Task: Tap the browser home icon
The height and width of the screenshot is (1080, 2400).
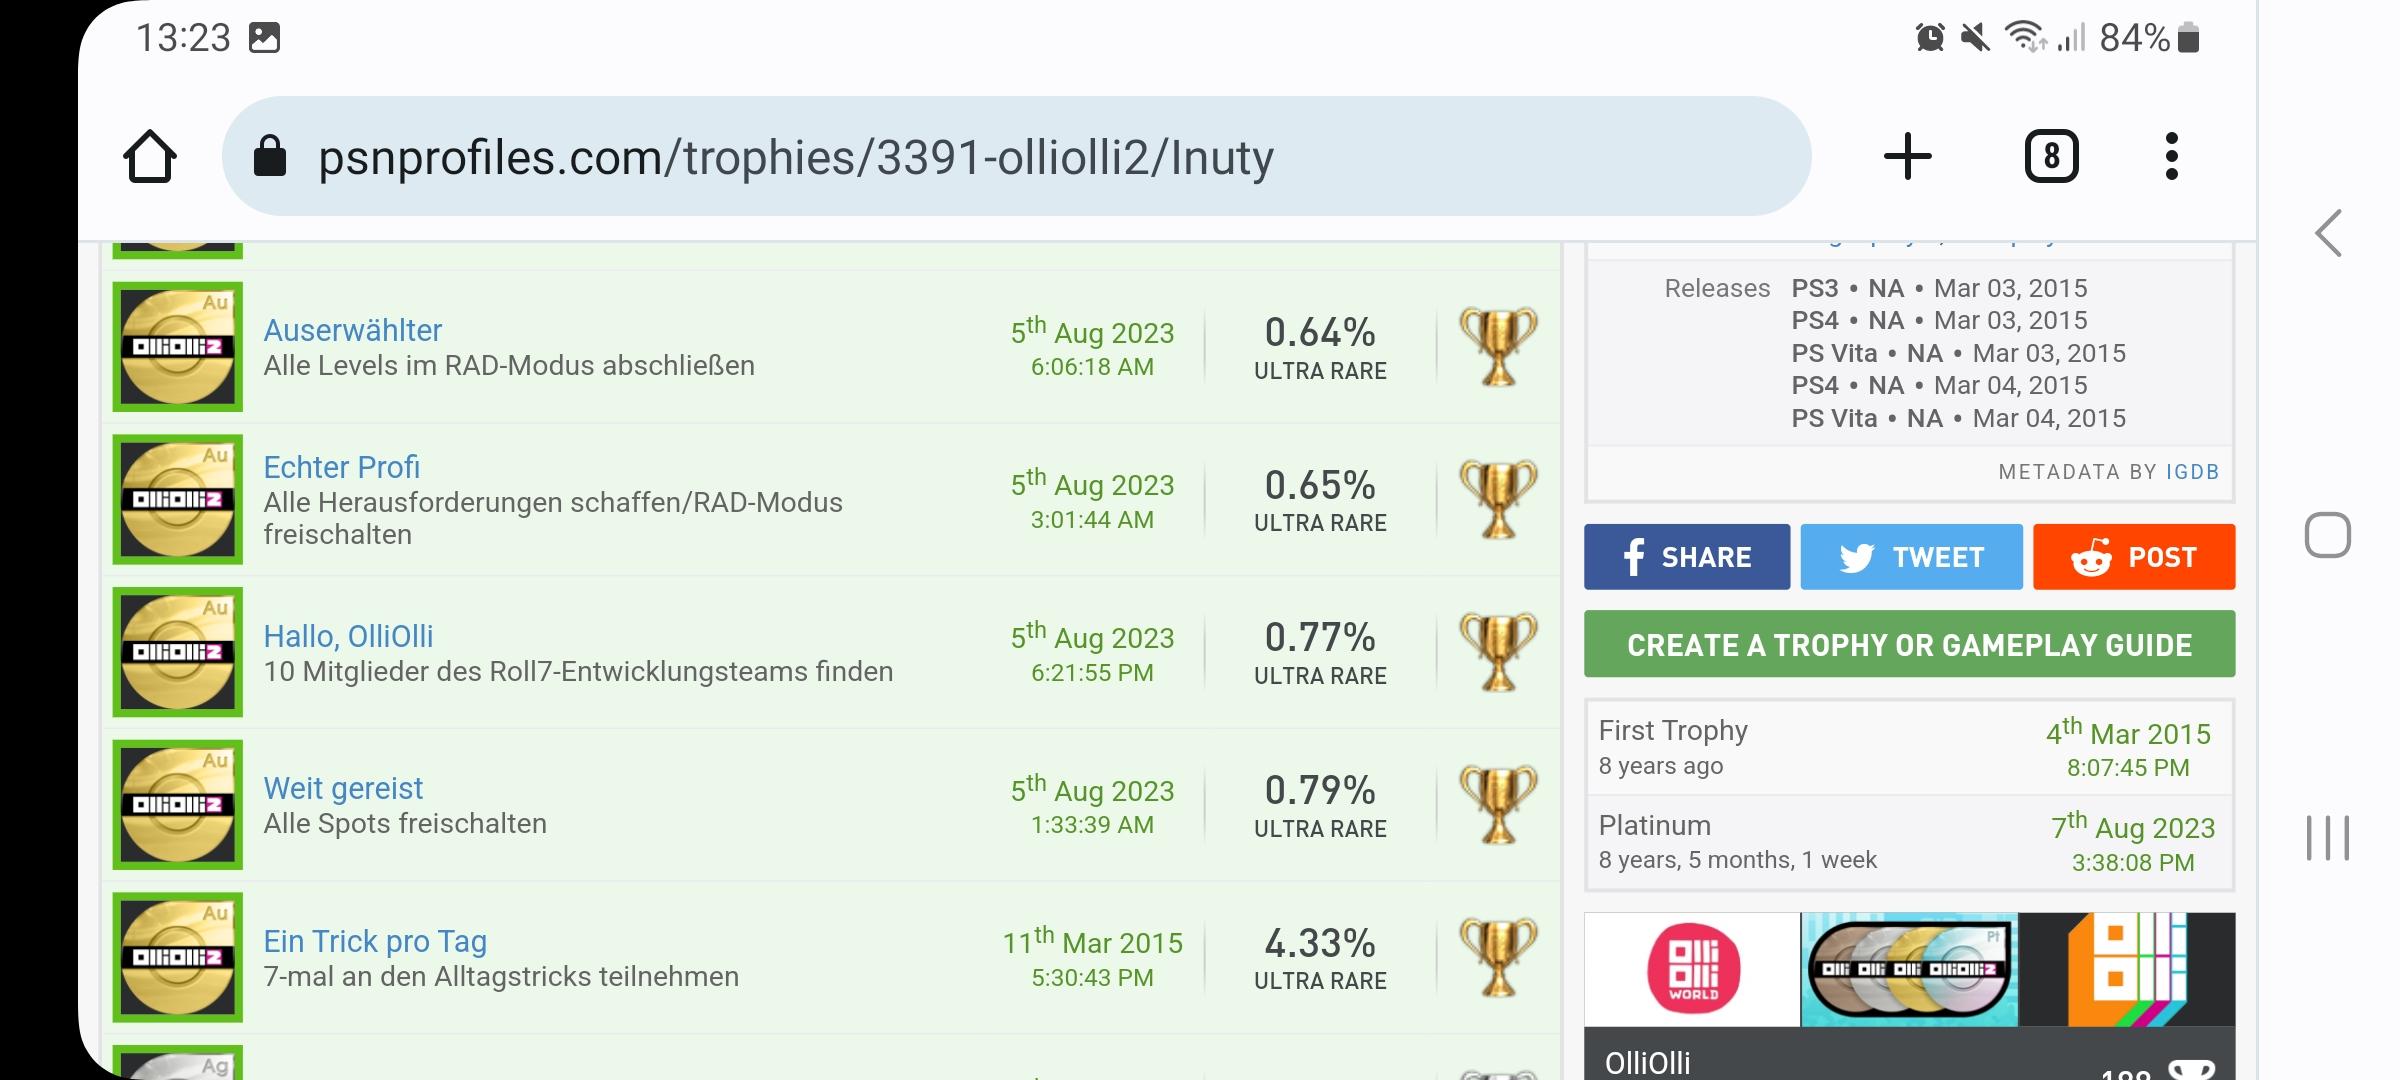Action: click(x=150, y=157)
